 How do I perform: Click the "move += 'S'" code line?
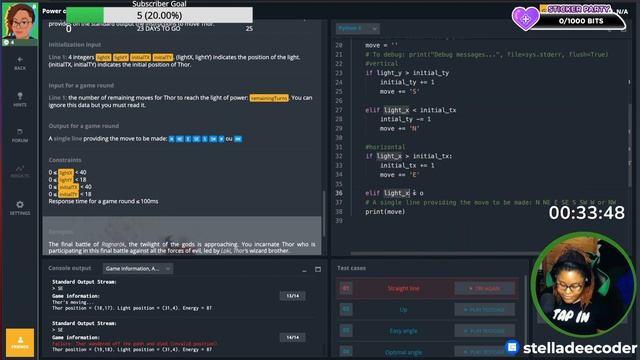[x=400, y=91]
